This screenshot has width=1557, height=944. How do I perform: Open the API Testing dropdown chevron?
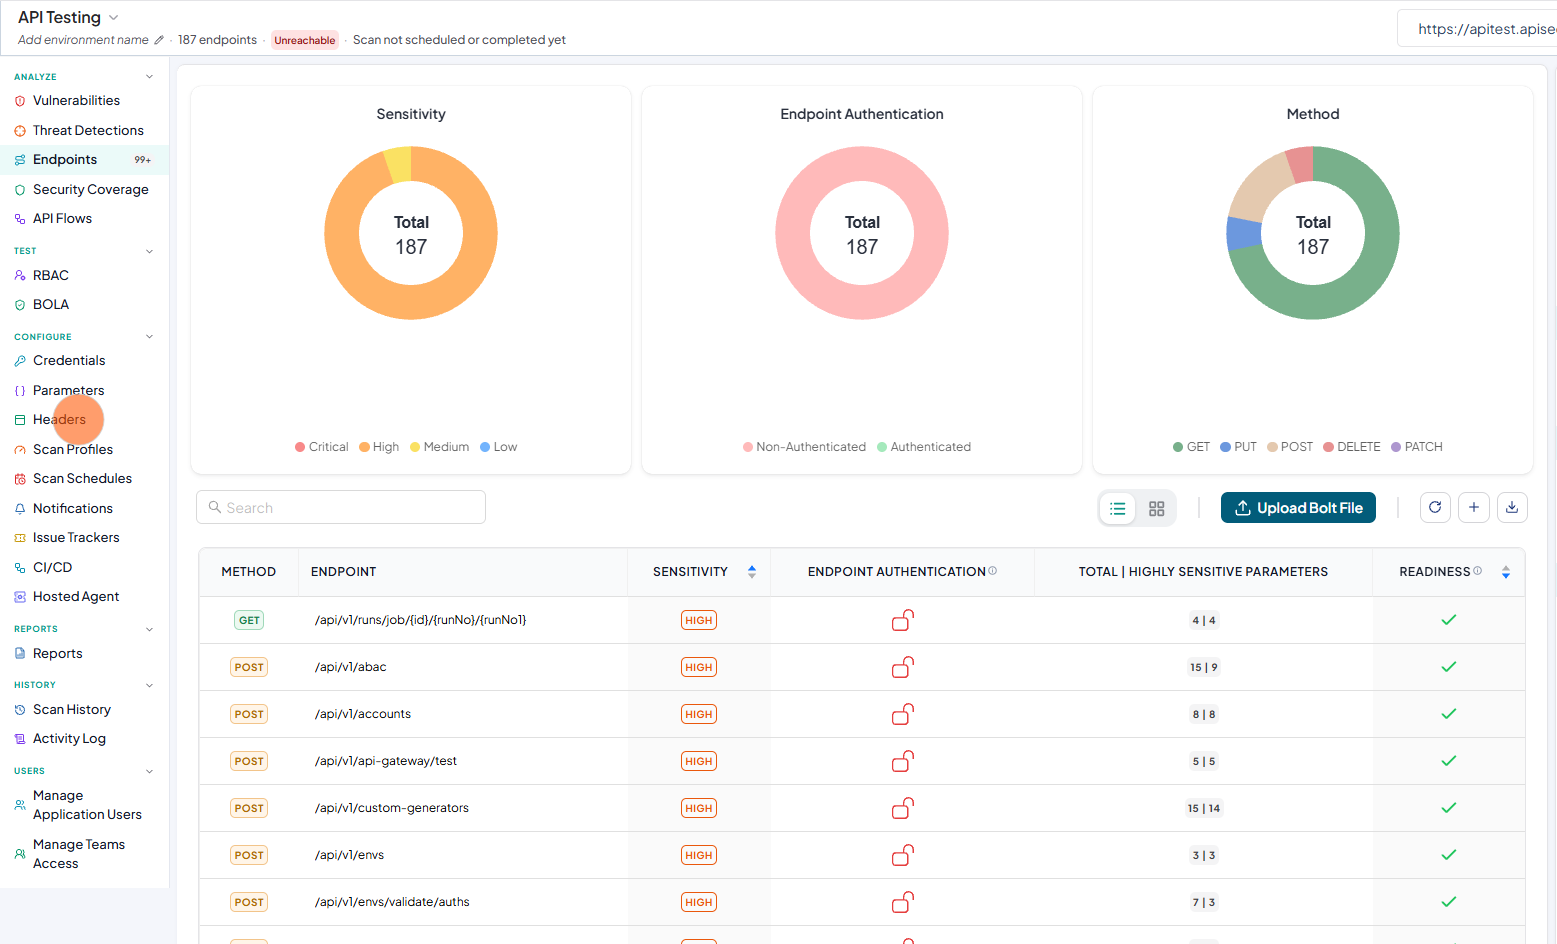click(x=113, y=18)
